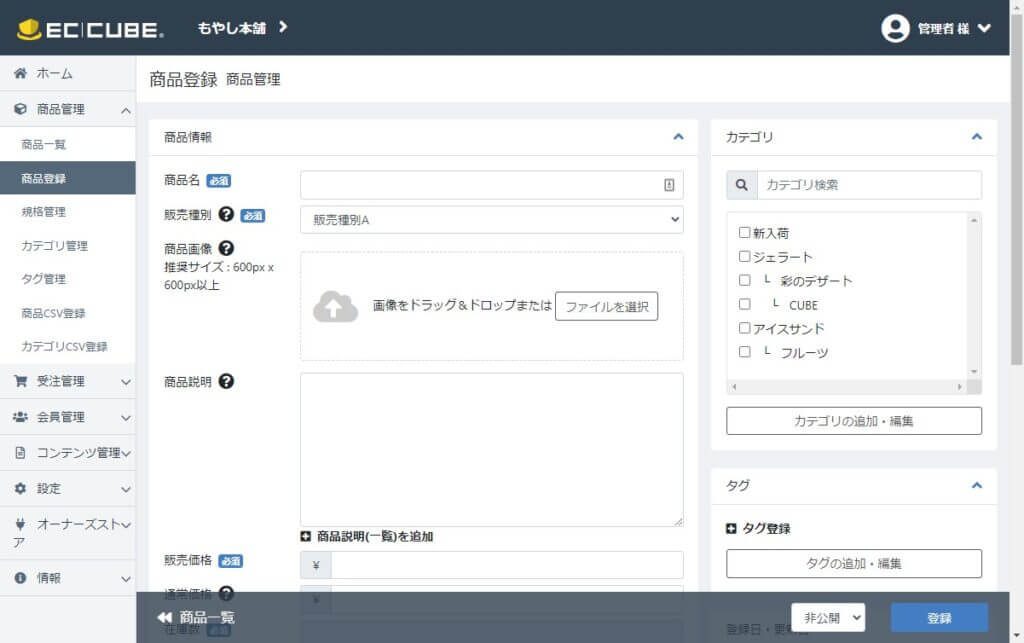Enable the アイスサンド category checkbox
This screenshot has width=1024, height=643.
pos(744,328)
